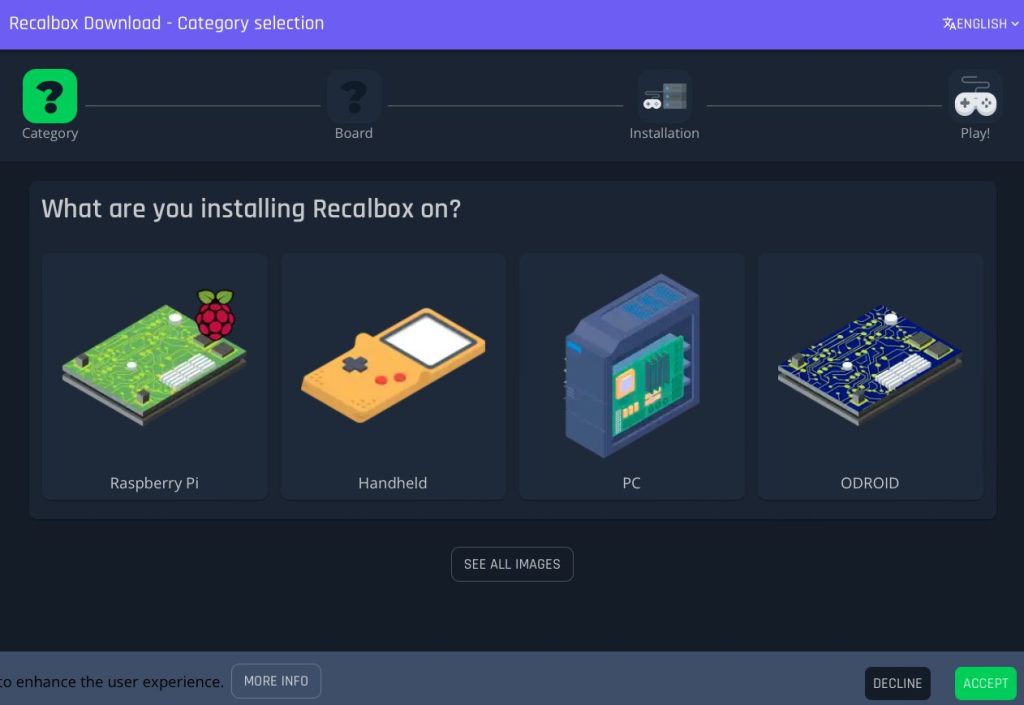The width and height of the screenshot is (1024, 705).
Task: Click the ODROID card label
Action: (870, 483)
